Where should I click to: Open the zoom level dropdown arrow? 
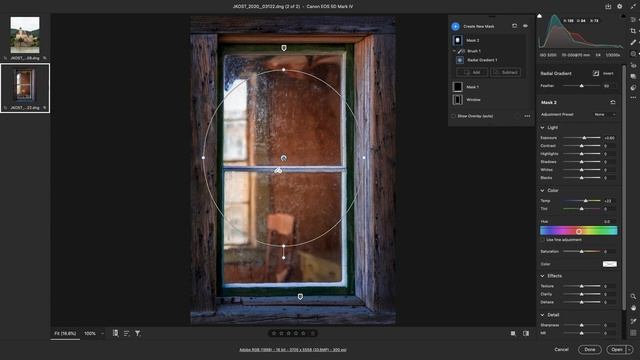pos(102,333)
